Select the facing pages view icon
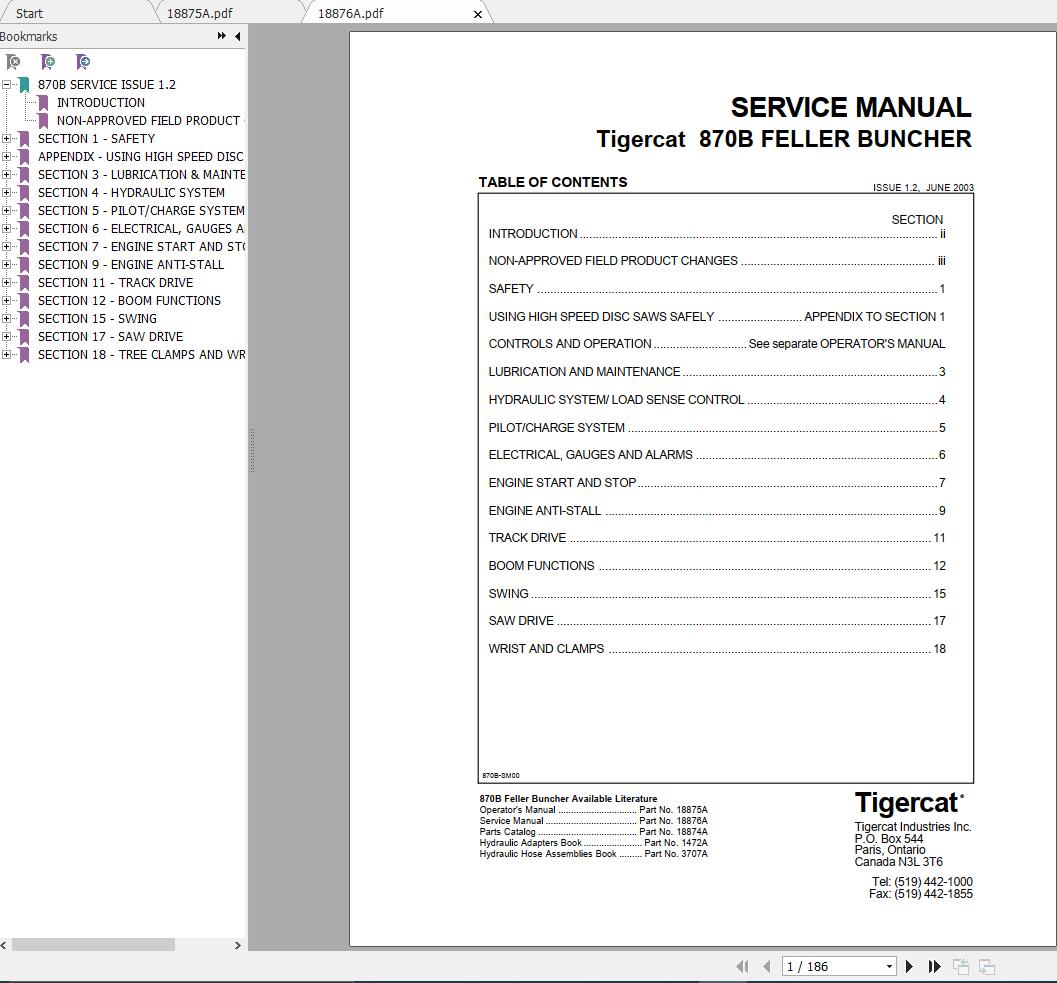The width and height of the screenshot is (1057, 983). click(x=988, y=966)
